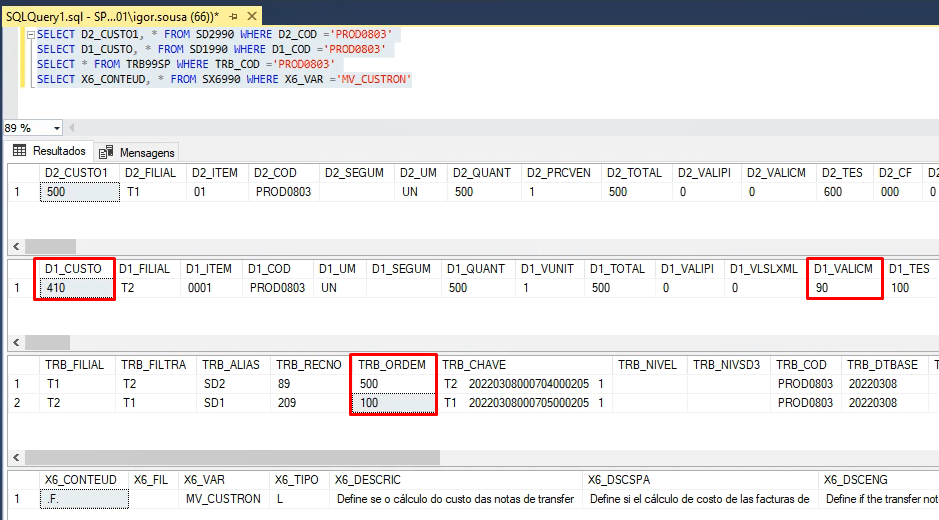Collapse the SELECT query block outline

point(31,35)
